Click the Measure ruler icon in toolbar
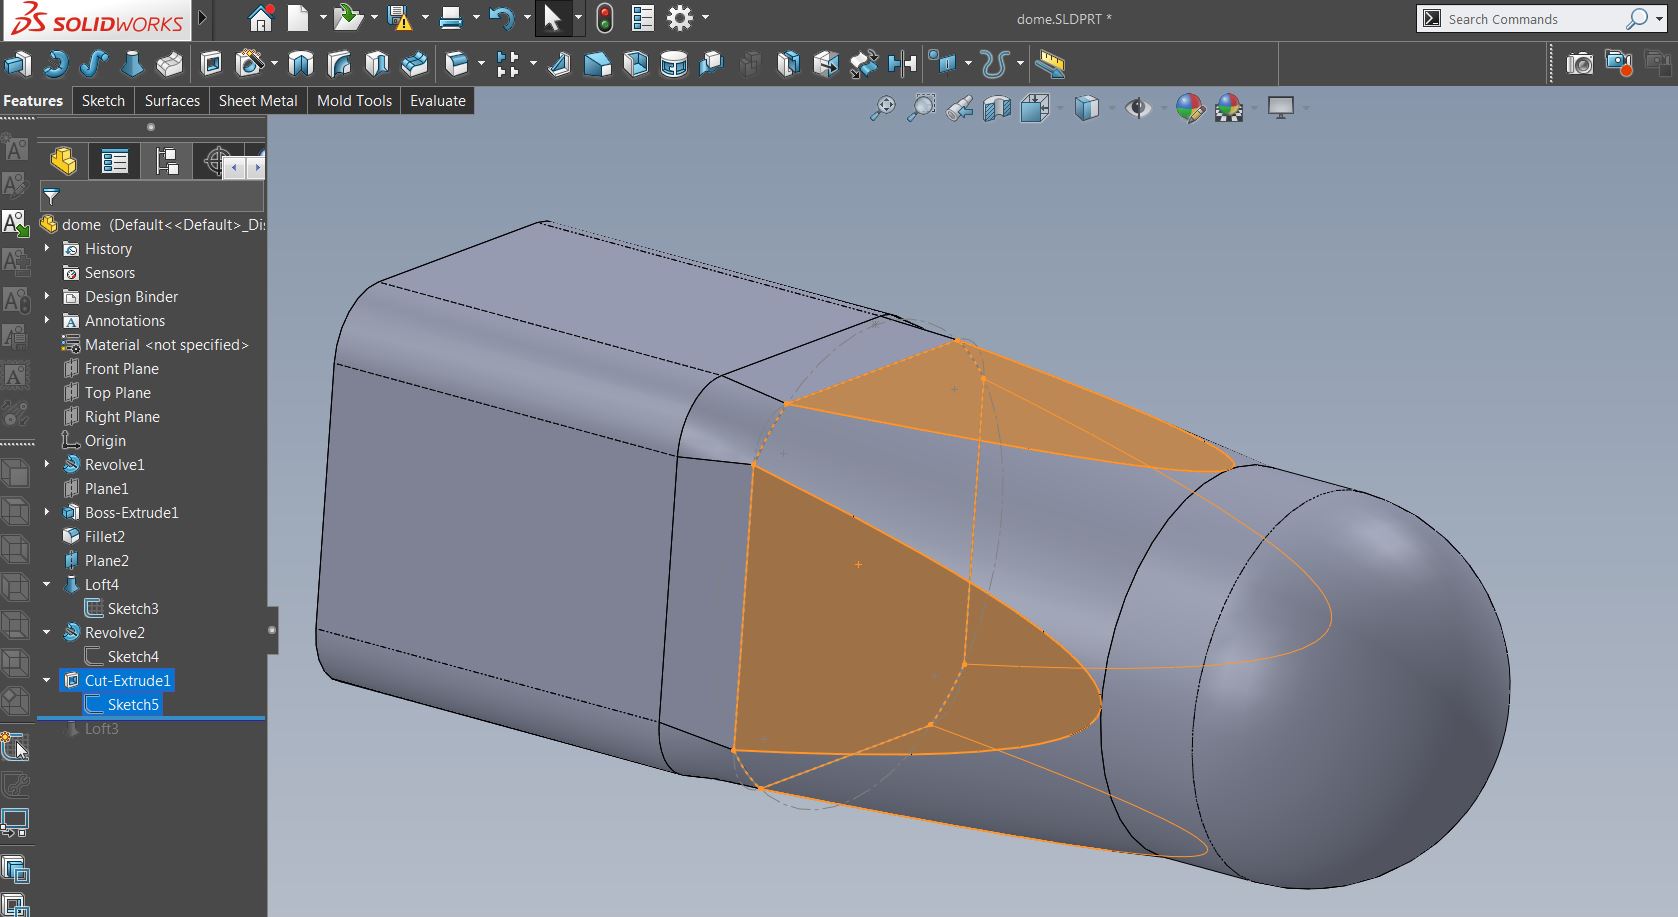Screen dimensions: 1678x917 1050,65
